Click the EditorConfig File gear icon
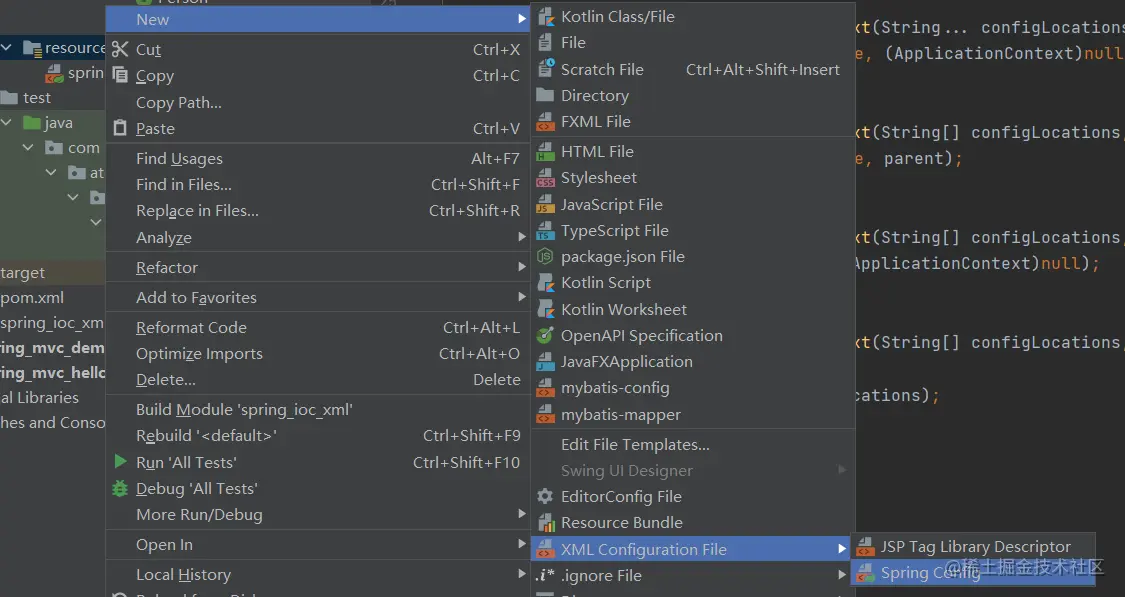The image size is (1125, 597). (545, 497)
